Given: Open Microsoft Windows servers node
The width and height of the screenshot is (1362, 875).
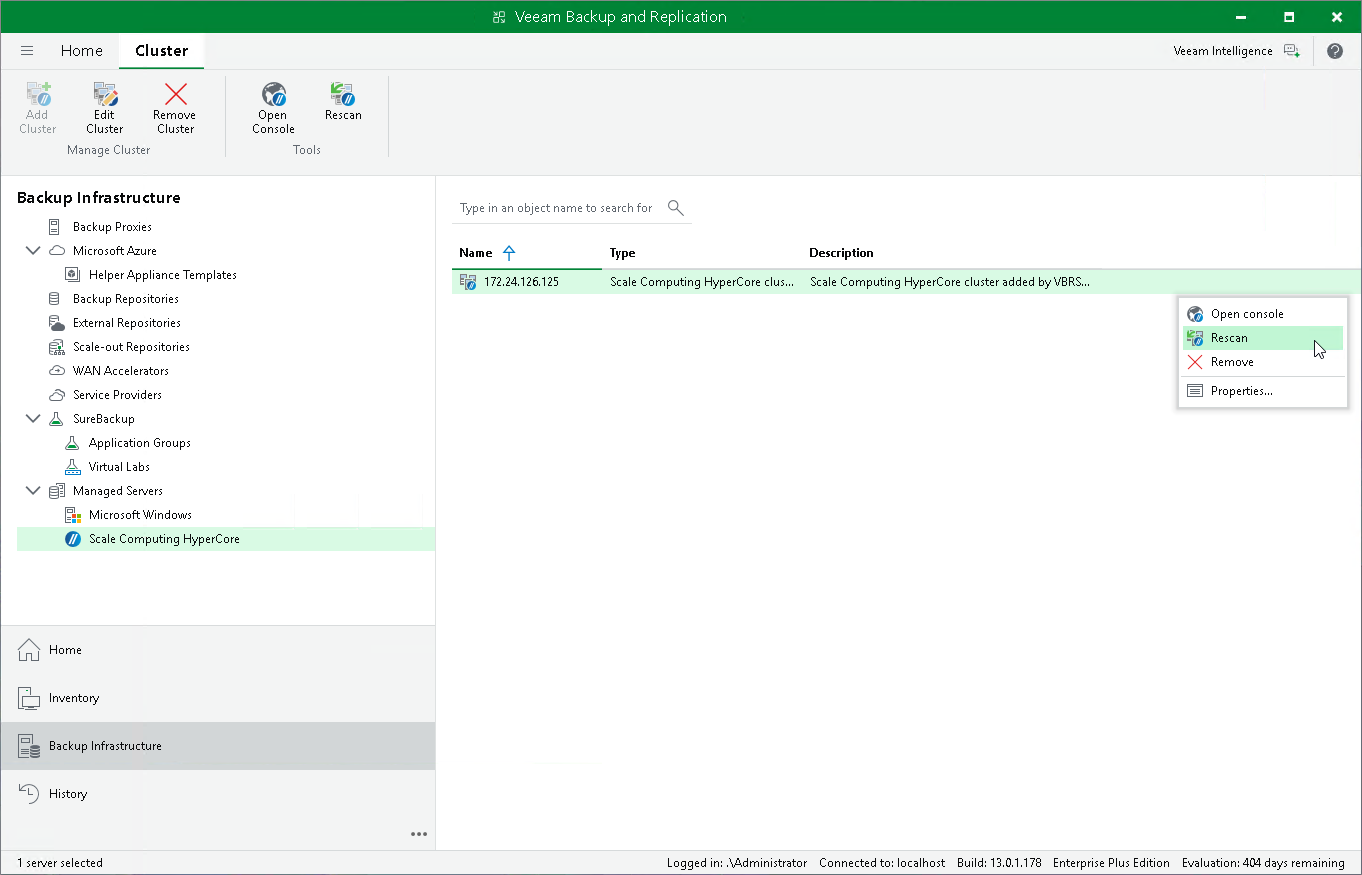Looking at the screenshot, I should point(140,515).
